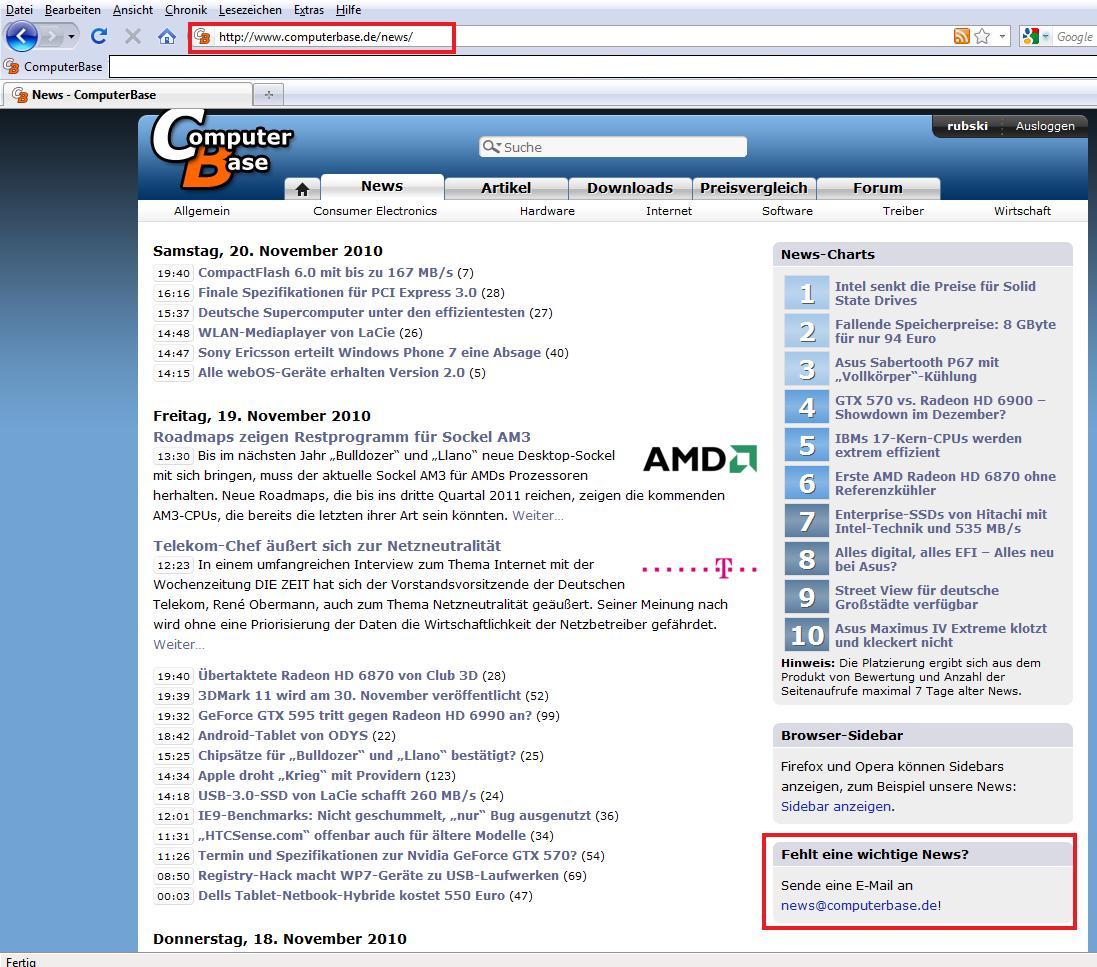Open the Ansicht menu
The image size is (1097, 967).
[x=133, y=10]
